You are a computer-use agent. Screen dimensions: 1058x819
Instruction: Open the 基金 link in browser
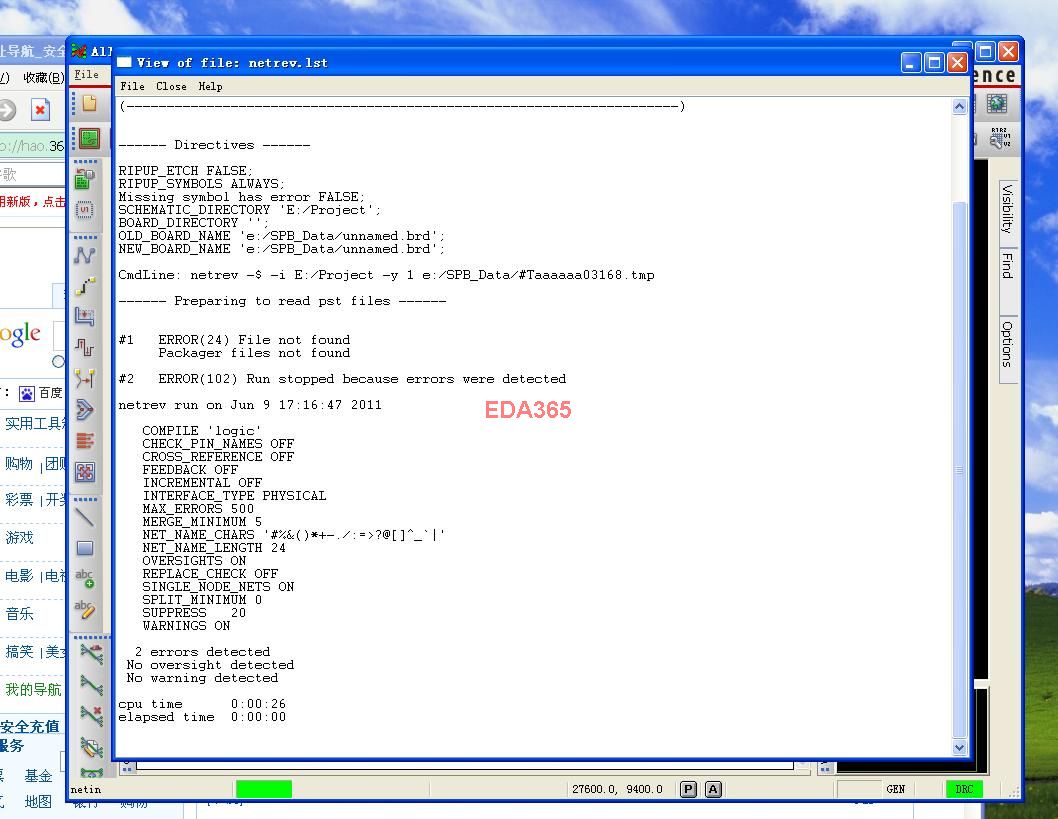pyautogui.click(x=38, y=776)
